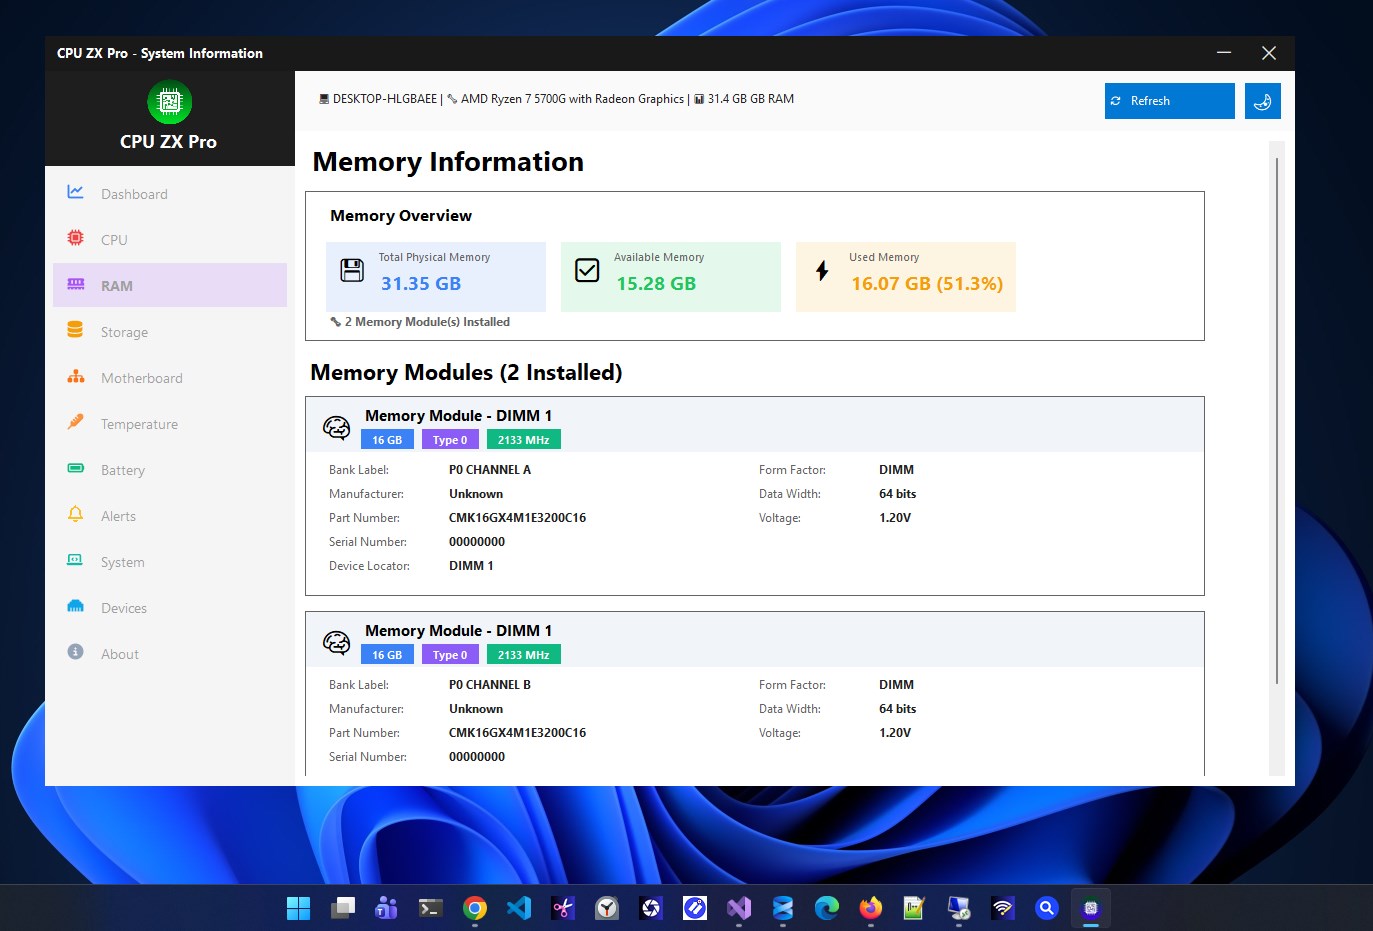Viewport: 1373px width, 931px height.
Task: Open Chrome from the taskbar
Action: [474, 908]
